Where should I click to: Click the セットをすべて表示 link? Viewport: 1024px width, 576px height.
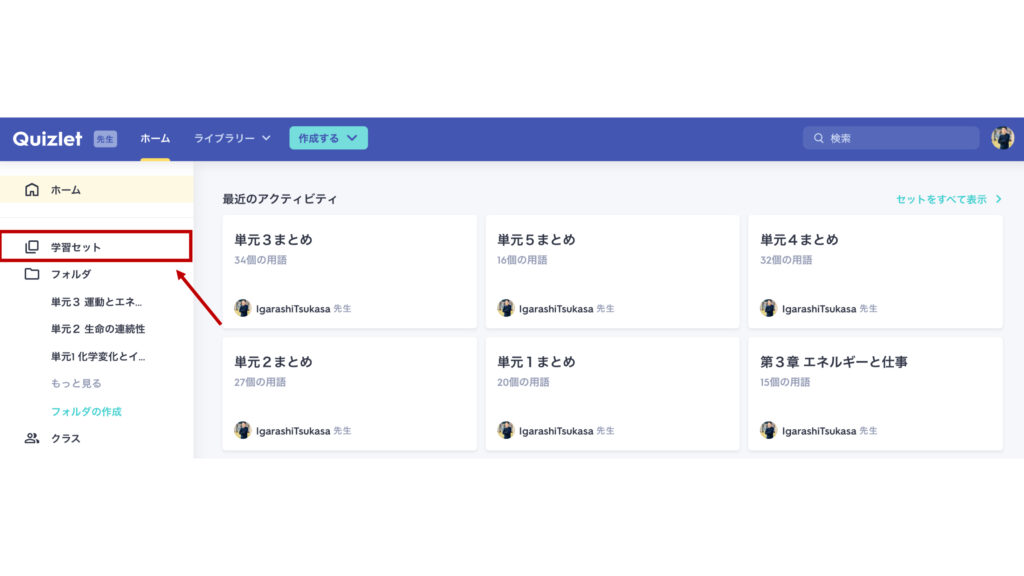pos(944,199)
